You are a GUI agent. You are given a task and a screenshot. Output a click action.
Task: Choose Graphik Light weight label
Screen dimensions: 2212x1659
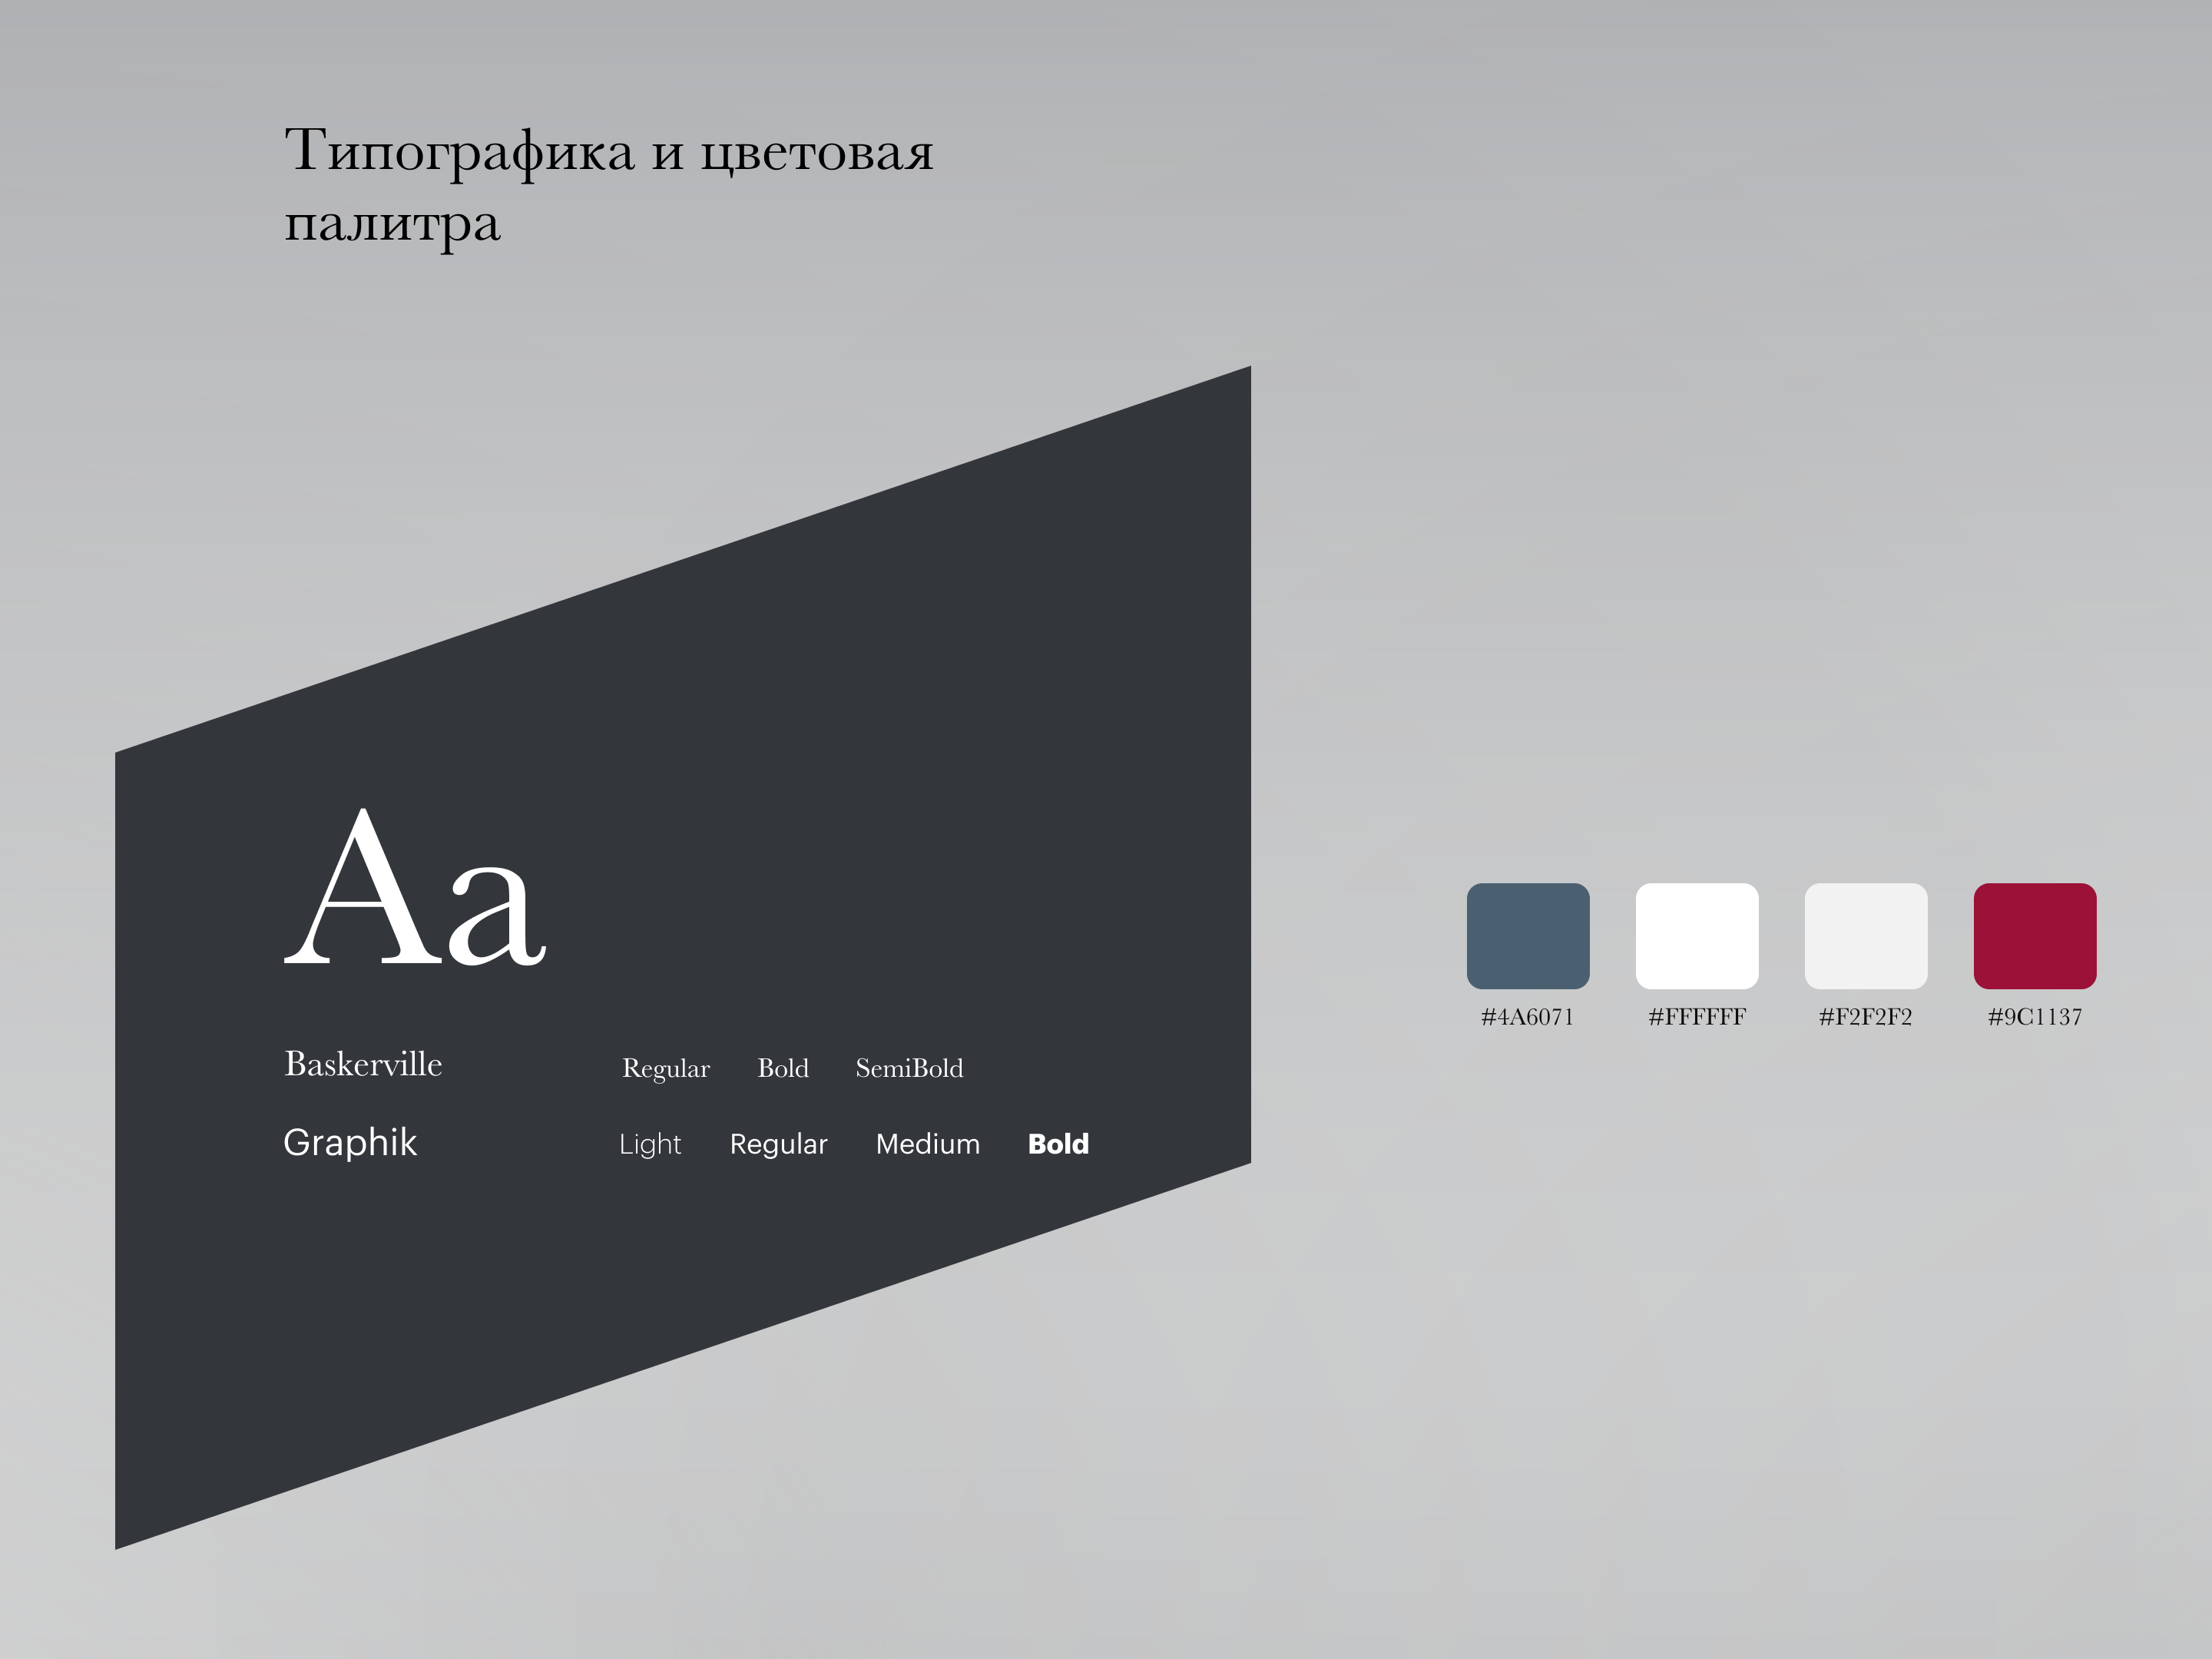650,1144
